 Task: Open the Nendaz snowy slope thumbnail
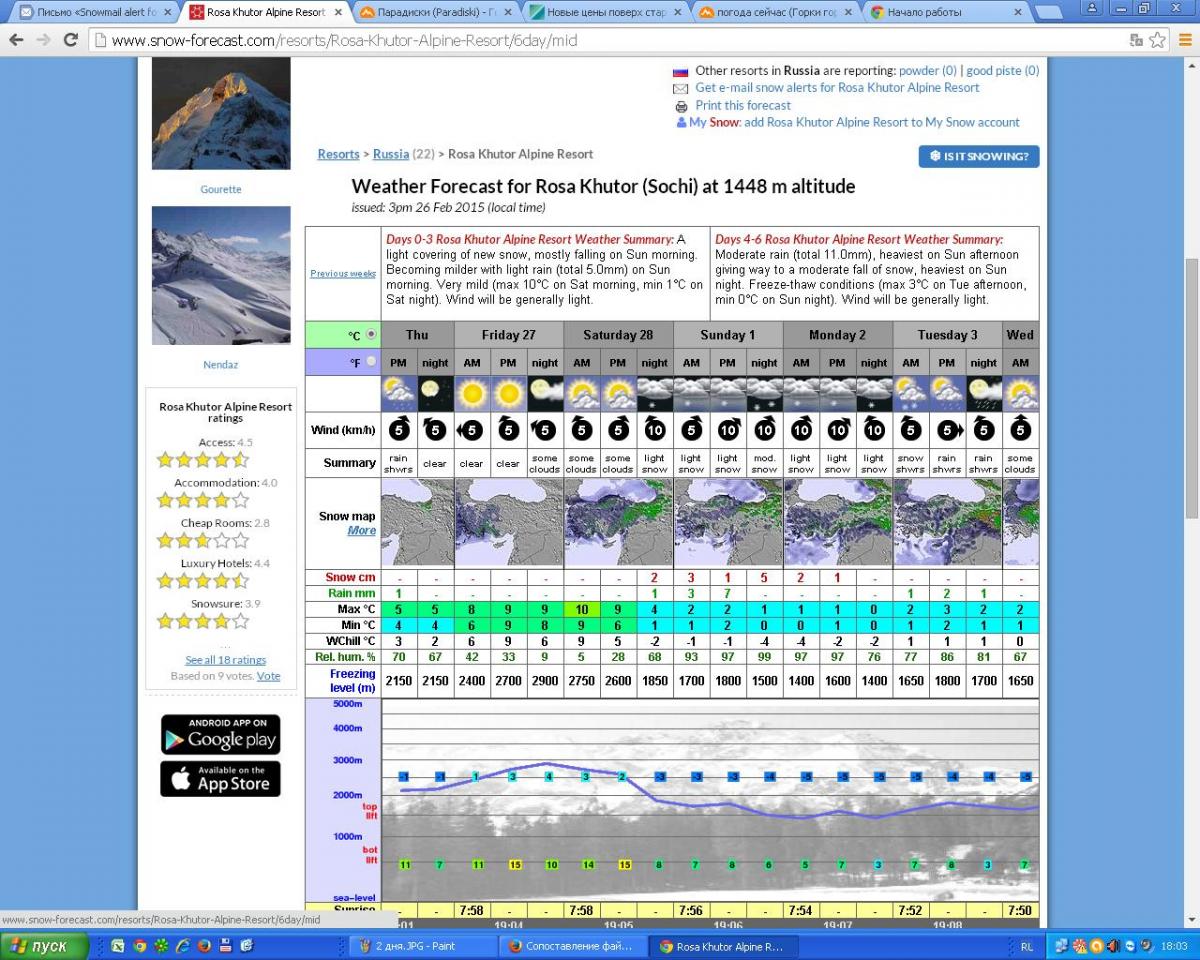221,276
